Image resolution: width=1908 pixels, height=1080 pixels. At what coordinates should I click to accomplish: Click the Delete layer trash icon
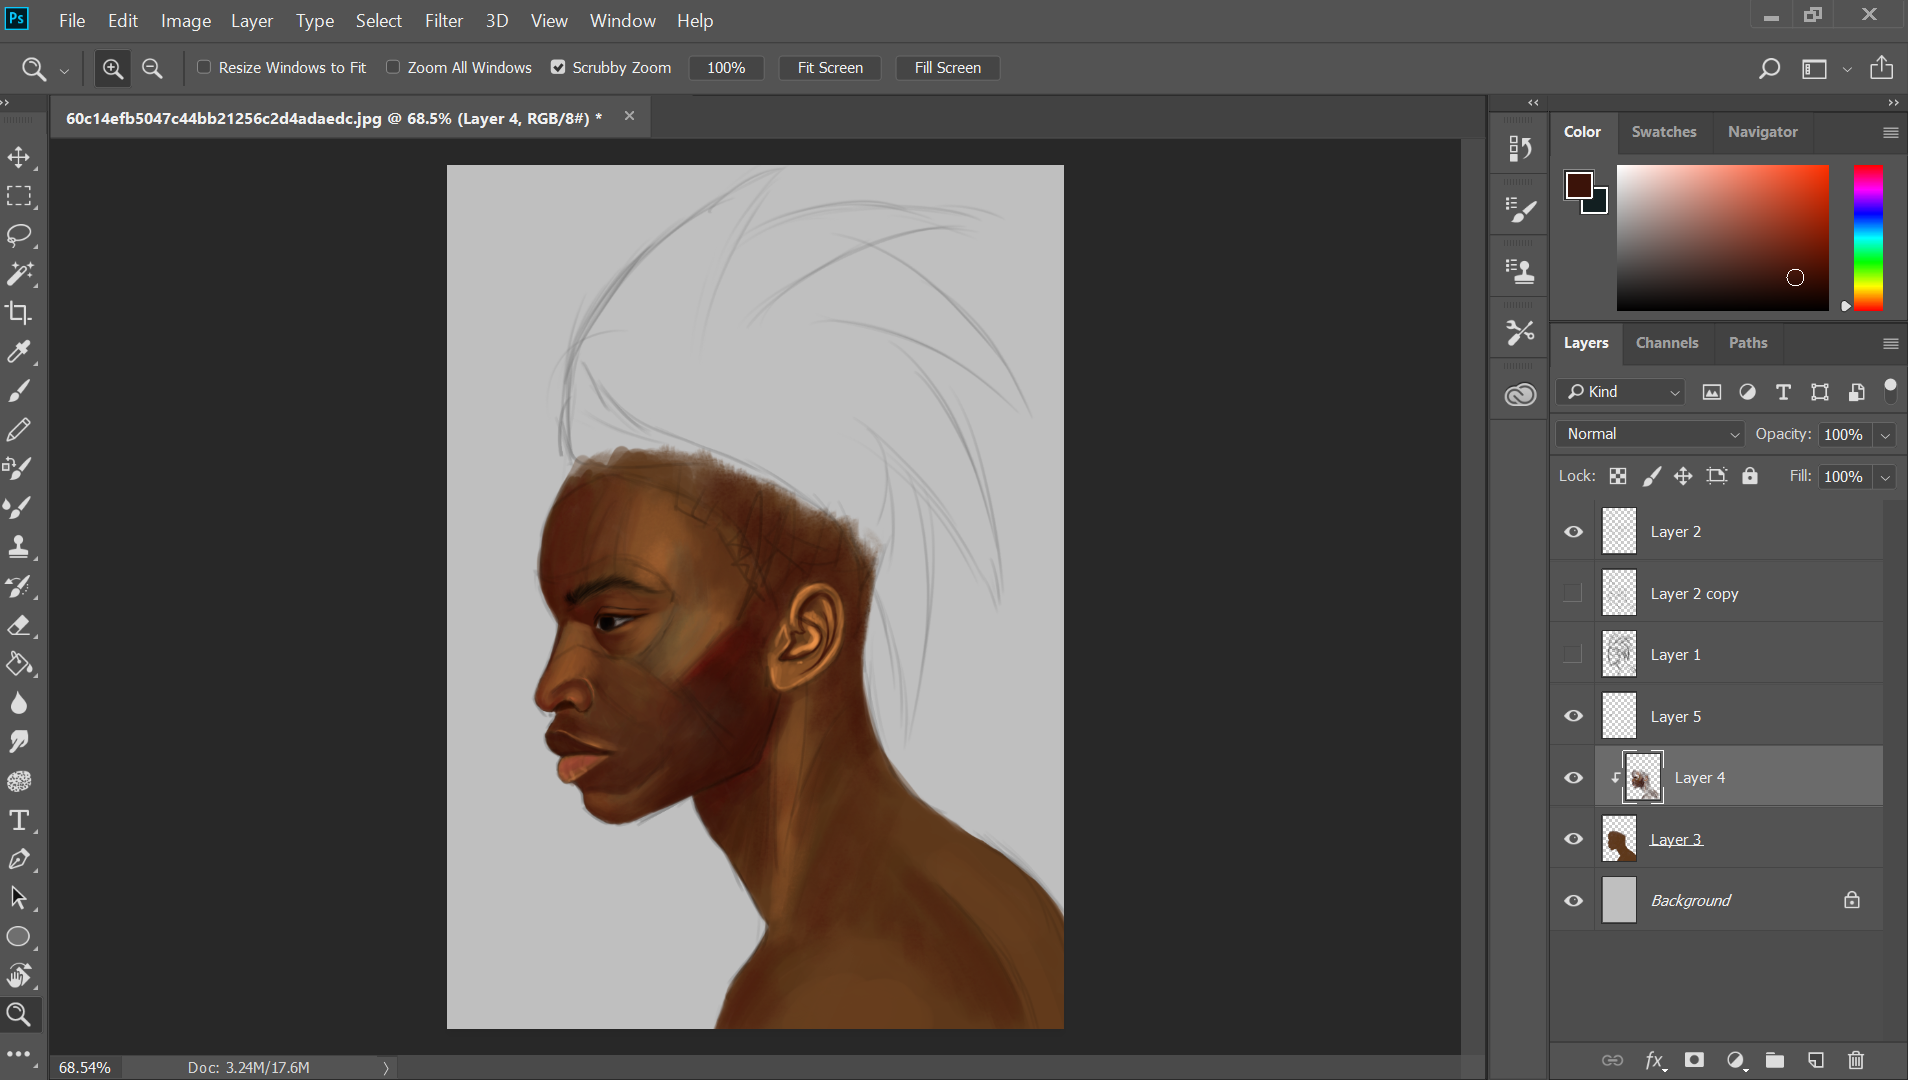coord(1856,1060)
